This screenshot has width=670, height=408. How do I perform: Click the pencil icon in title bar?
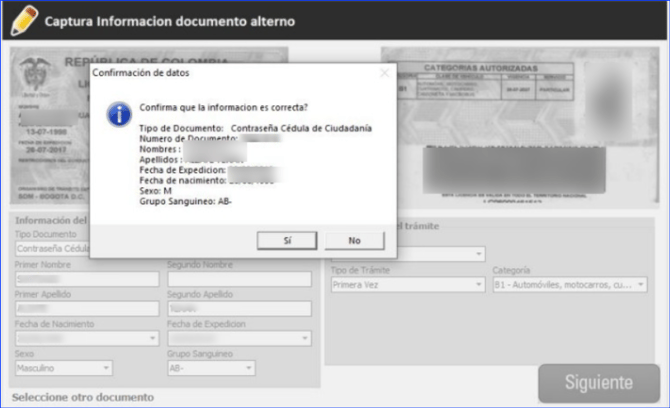point(24,20)
